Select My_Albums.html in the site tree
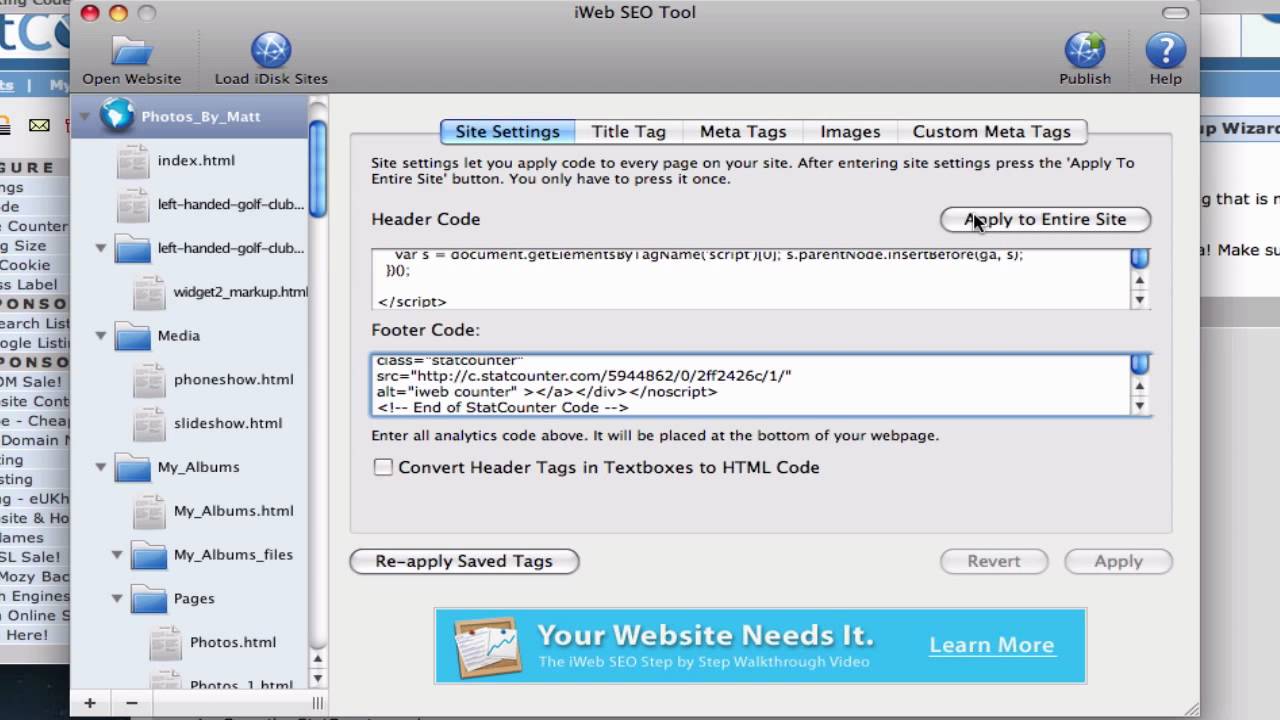The height and width of the screenshot is (720, 1280). (234, 511)
